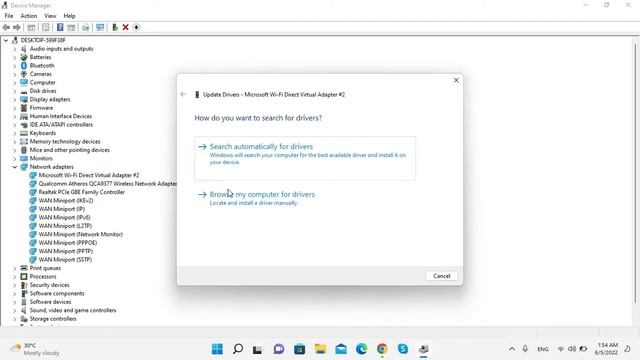Image resolution: width=640 pixels, height=360 pixels.
Task: Open the weather widget on taskbar
Action: pos(35,349)
